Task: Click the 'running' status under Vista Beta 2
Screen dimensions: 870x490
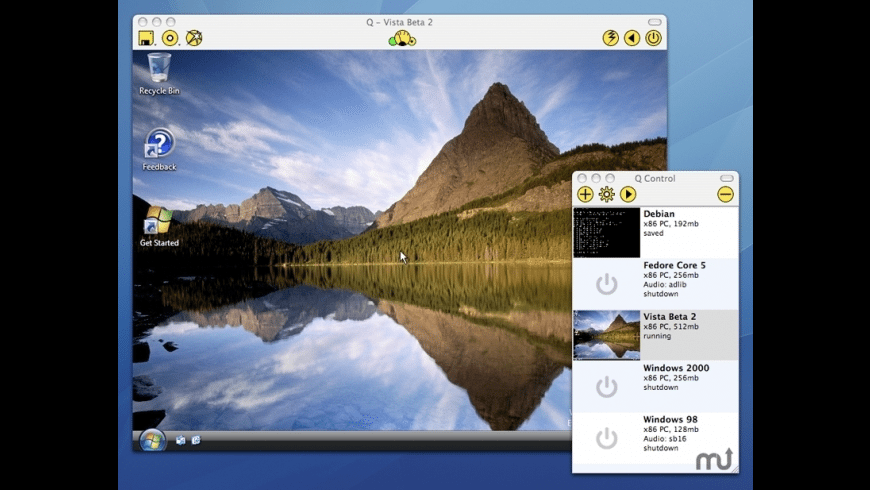Action: coord(657,336)
